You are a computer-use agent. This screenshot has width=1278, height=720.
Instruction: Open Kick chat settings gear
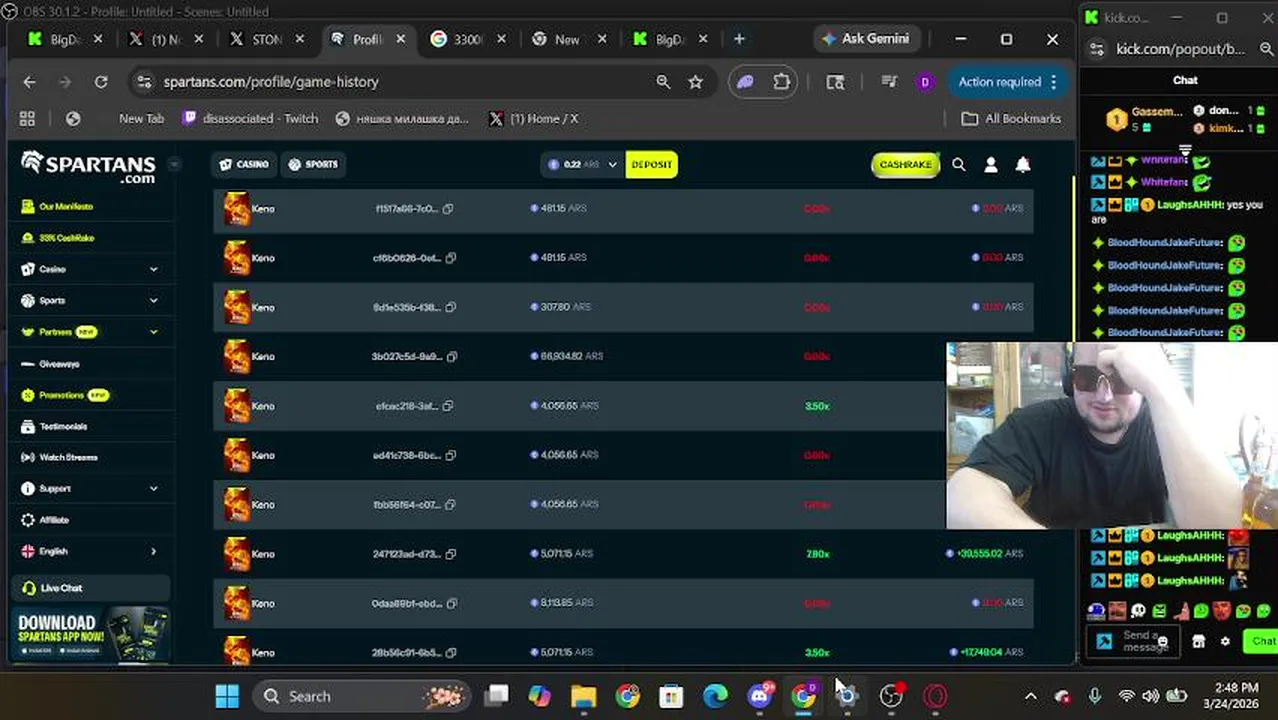(1225, 642)
